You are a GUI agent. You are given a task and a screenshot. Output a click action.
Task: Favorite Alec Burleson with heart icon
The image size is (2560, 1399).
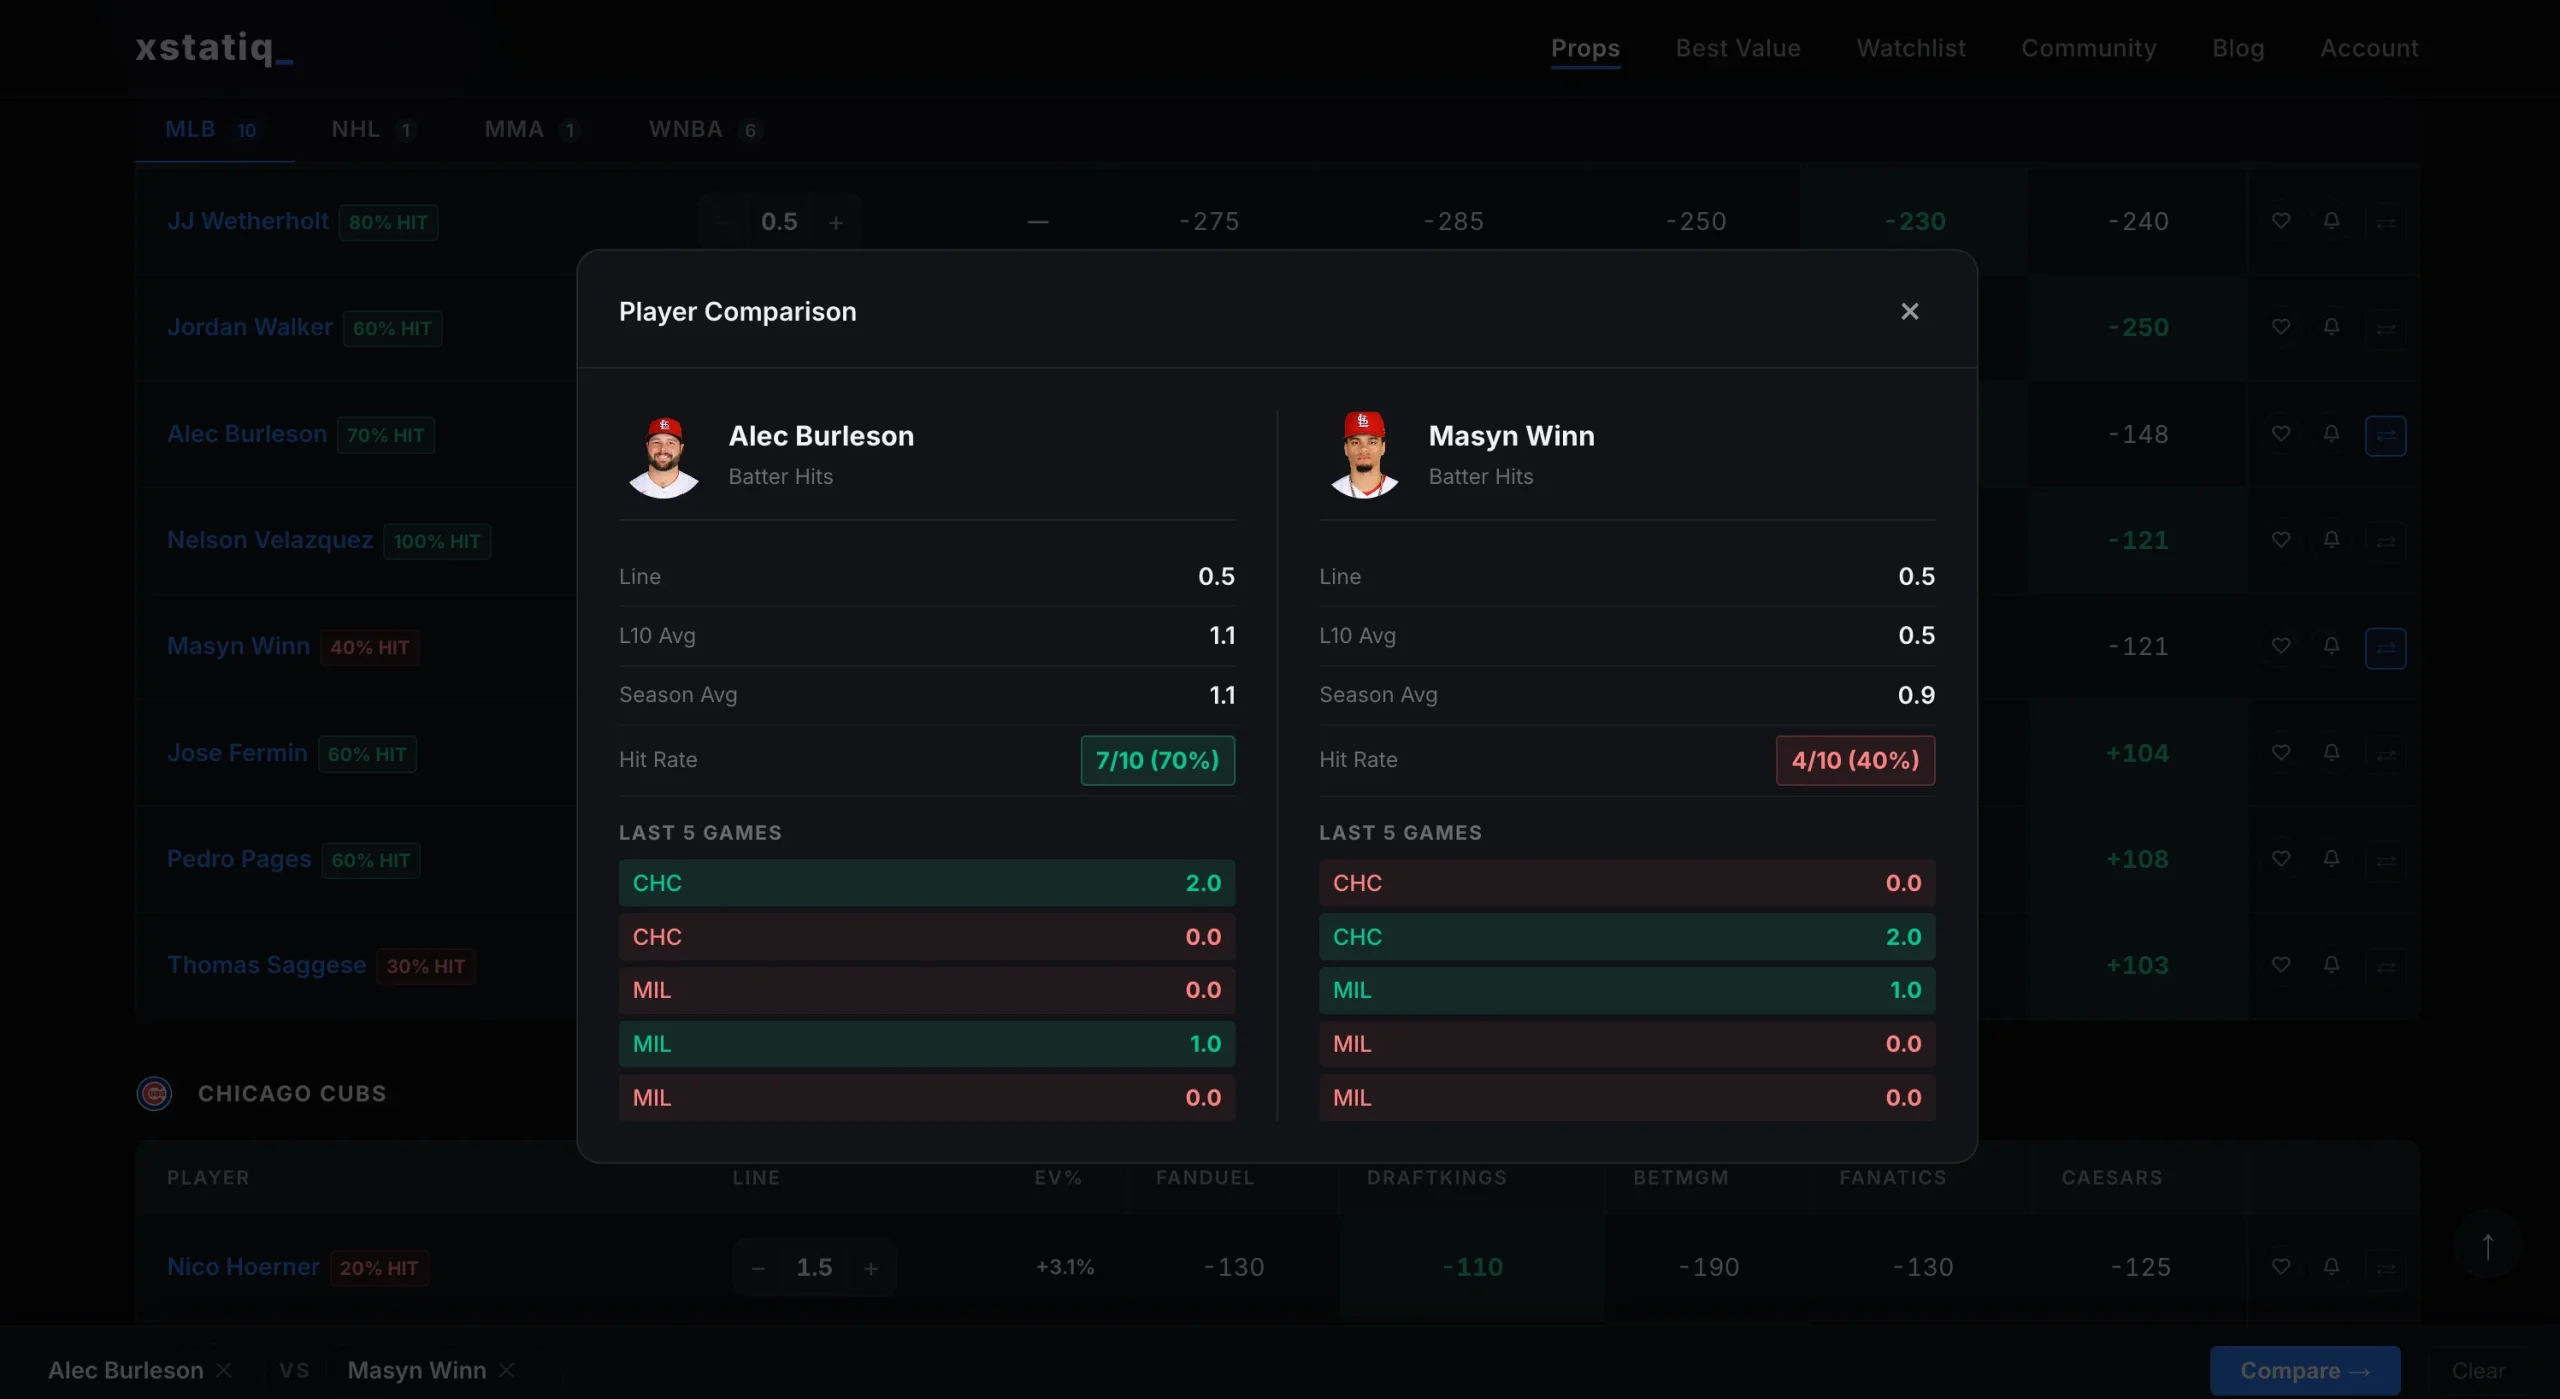click(2280, 434)
